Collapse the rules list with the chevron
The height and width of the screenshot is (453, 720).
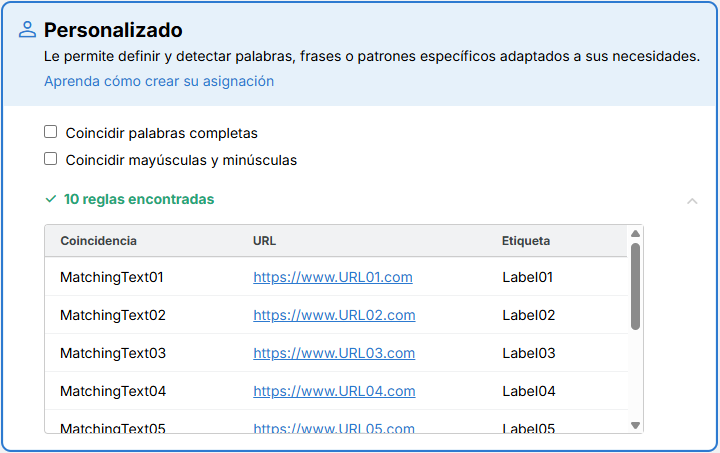click(692, 201)
